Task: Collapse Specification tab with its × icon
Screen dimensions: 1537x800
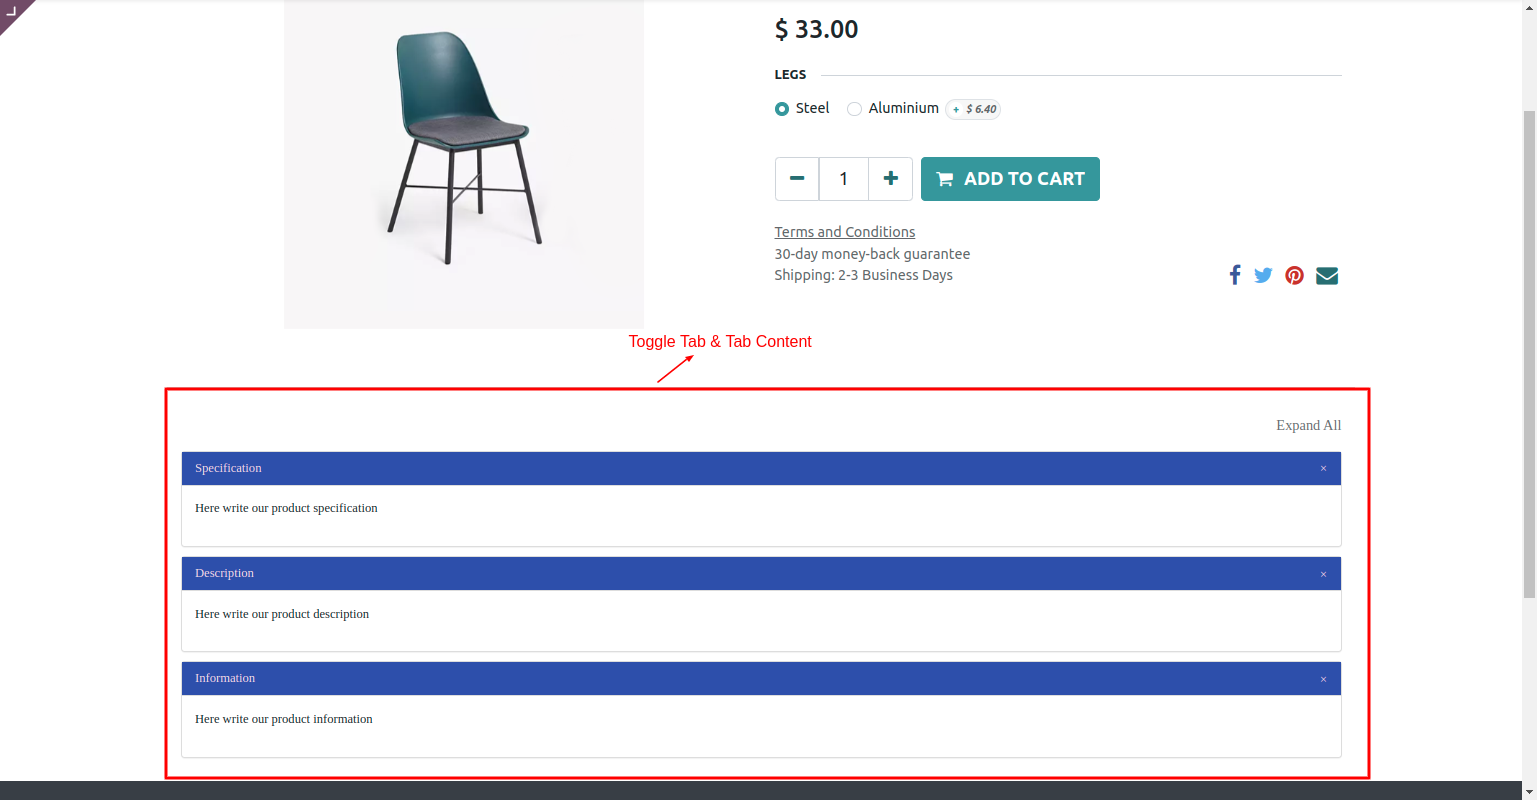Action: [1323, 468]
